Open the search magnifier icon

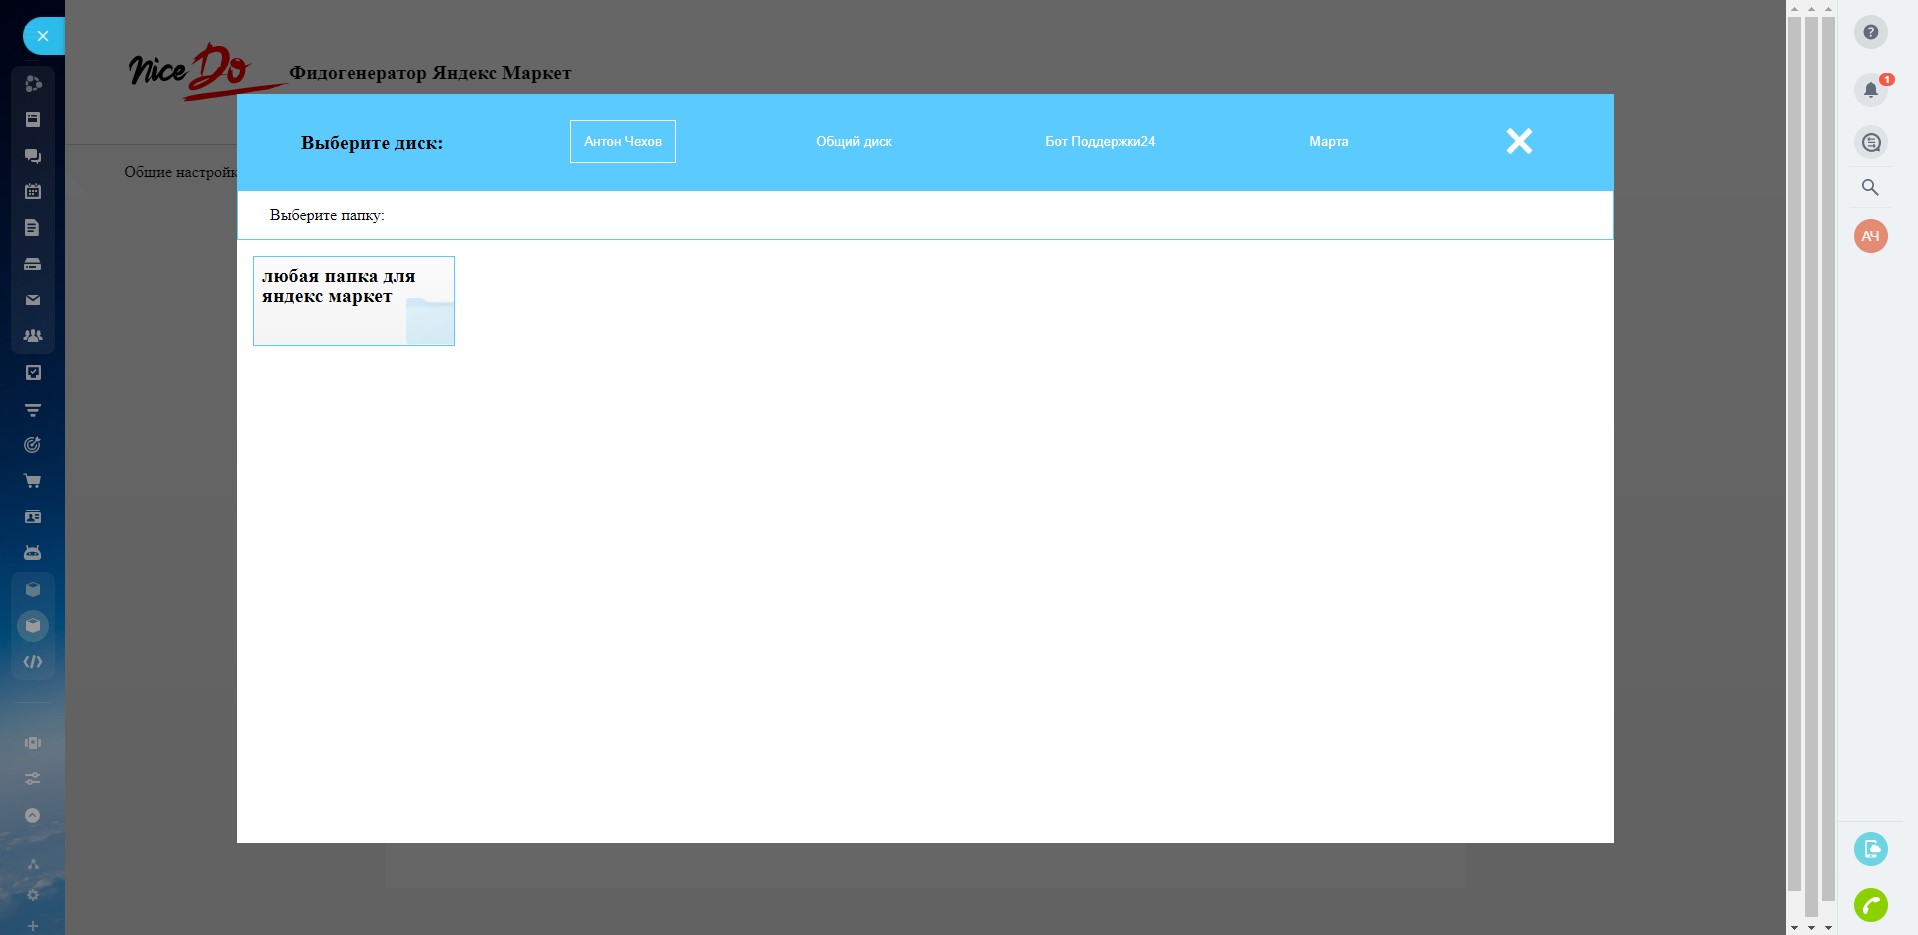pyautogui.click(x=1871, y=188)
